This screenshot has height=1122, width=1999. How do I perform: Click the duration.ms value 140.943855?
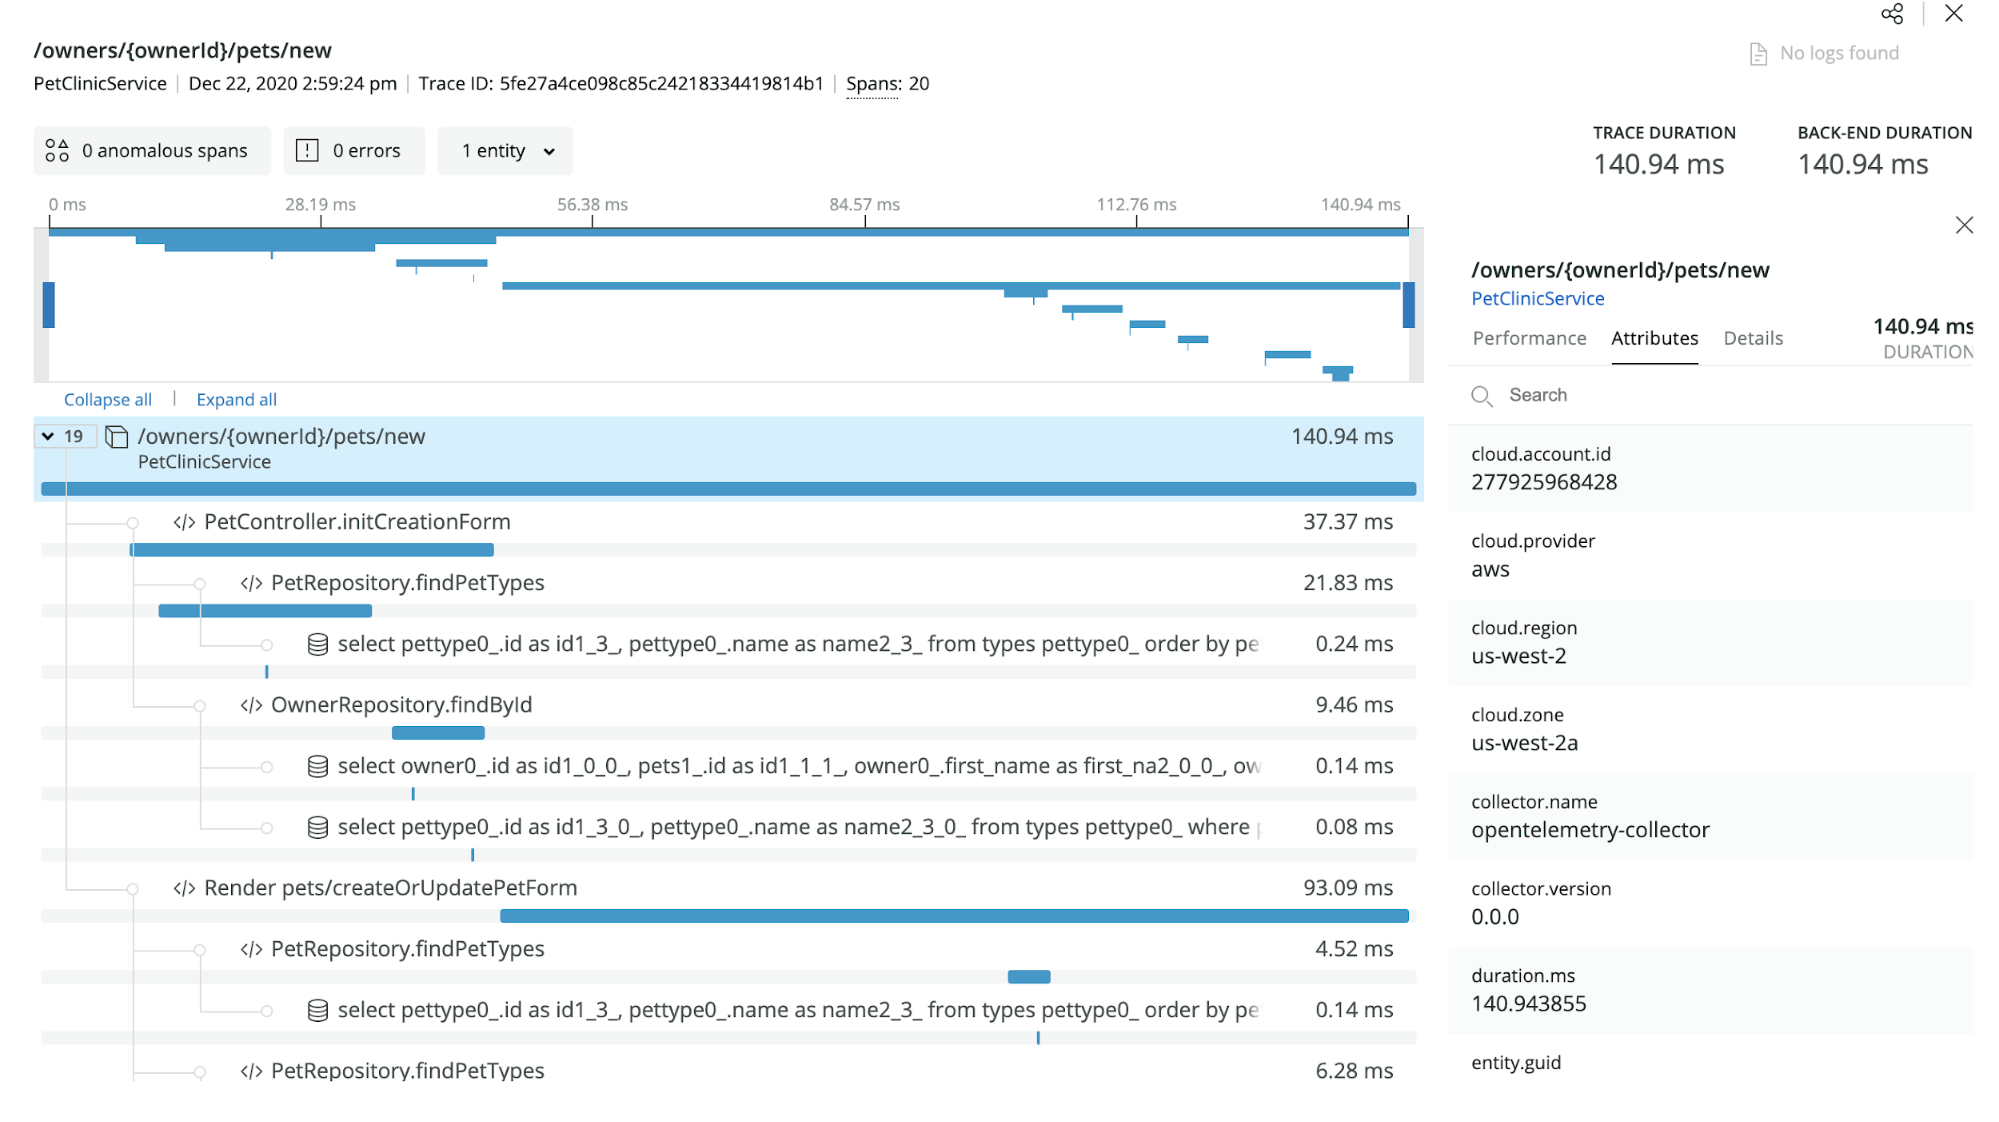1529,1004
